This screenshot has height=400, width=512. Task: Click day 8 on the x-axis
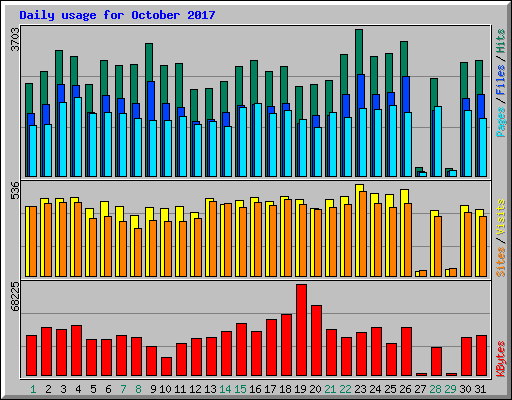pos(138,389)
